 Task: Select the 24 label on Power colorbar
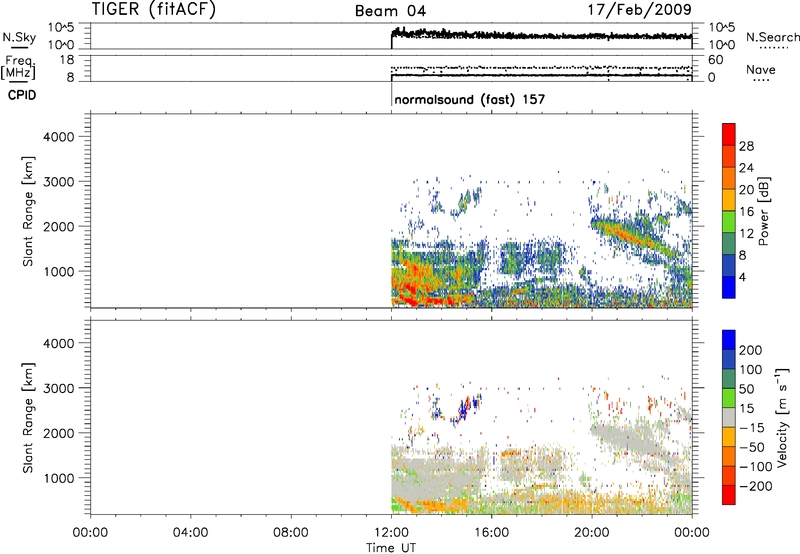pyautogui.click(x=746, y=168)
